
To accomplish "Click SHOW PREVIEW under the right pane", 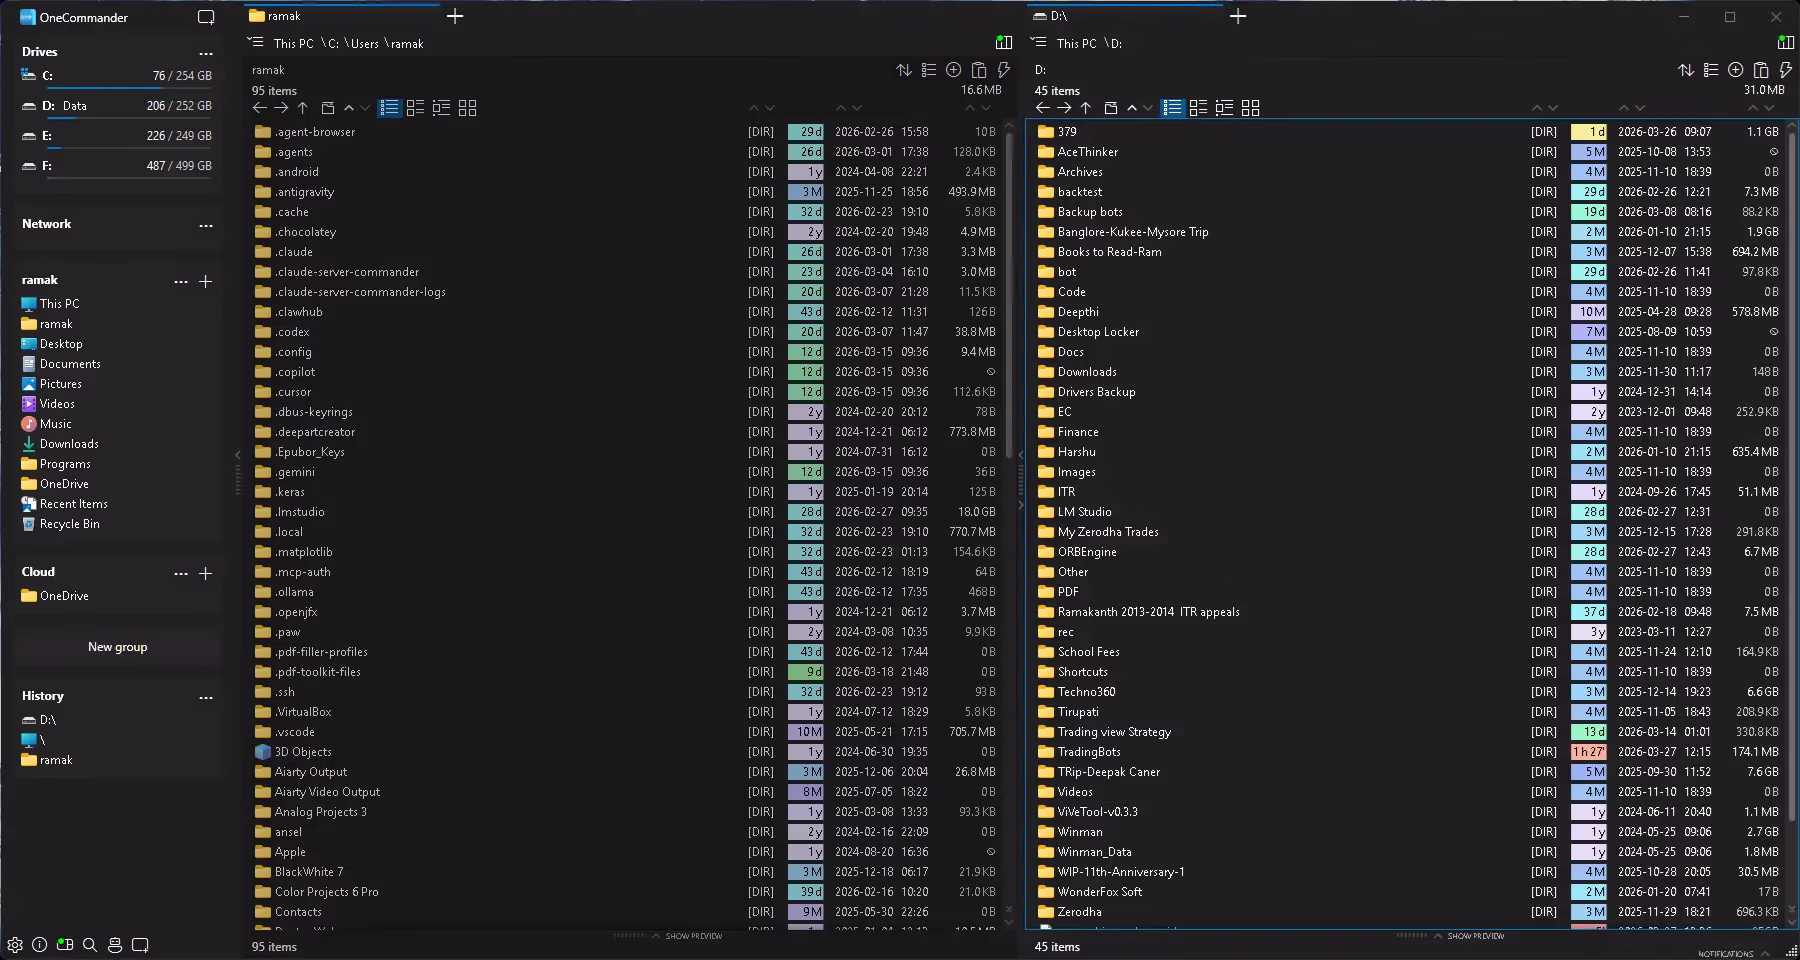I will pyautogui.click(x=1475, y=936).
